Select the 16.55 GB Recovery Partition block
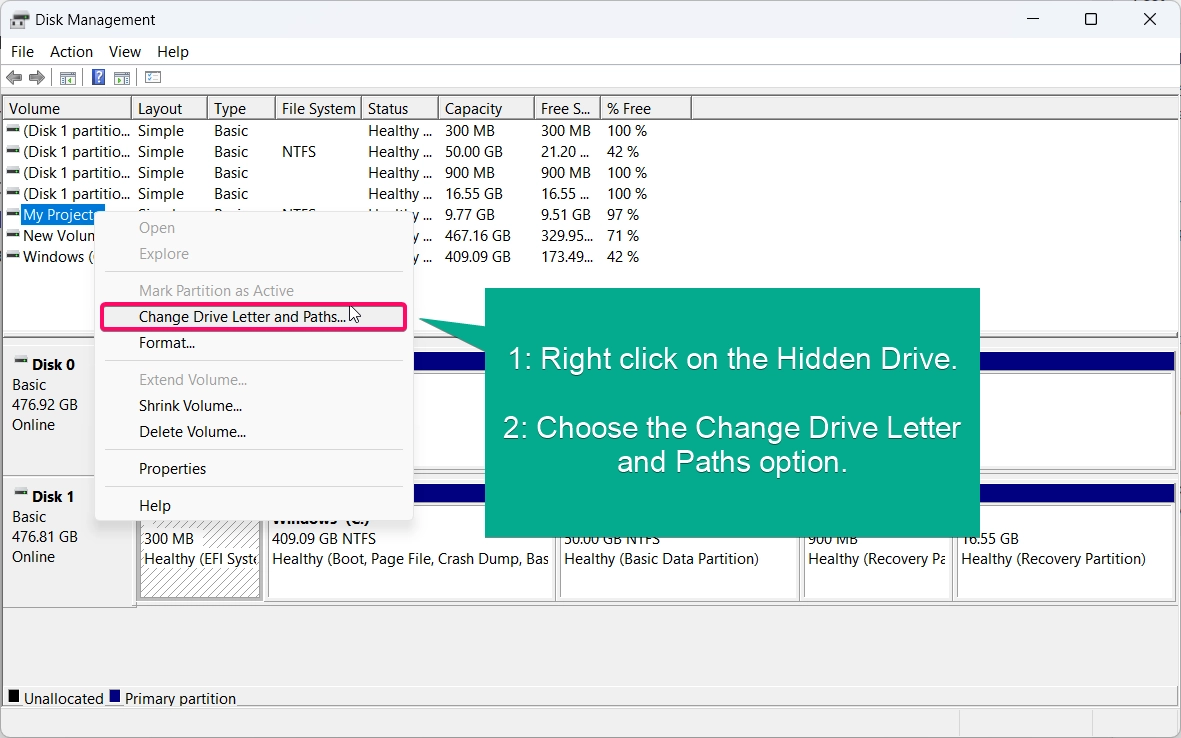1181x738 pixels. [1066, 554]
